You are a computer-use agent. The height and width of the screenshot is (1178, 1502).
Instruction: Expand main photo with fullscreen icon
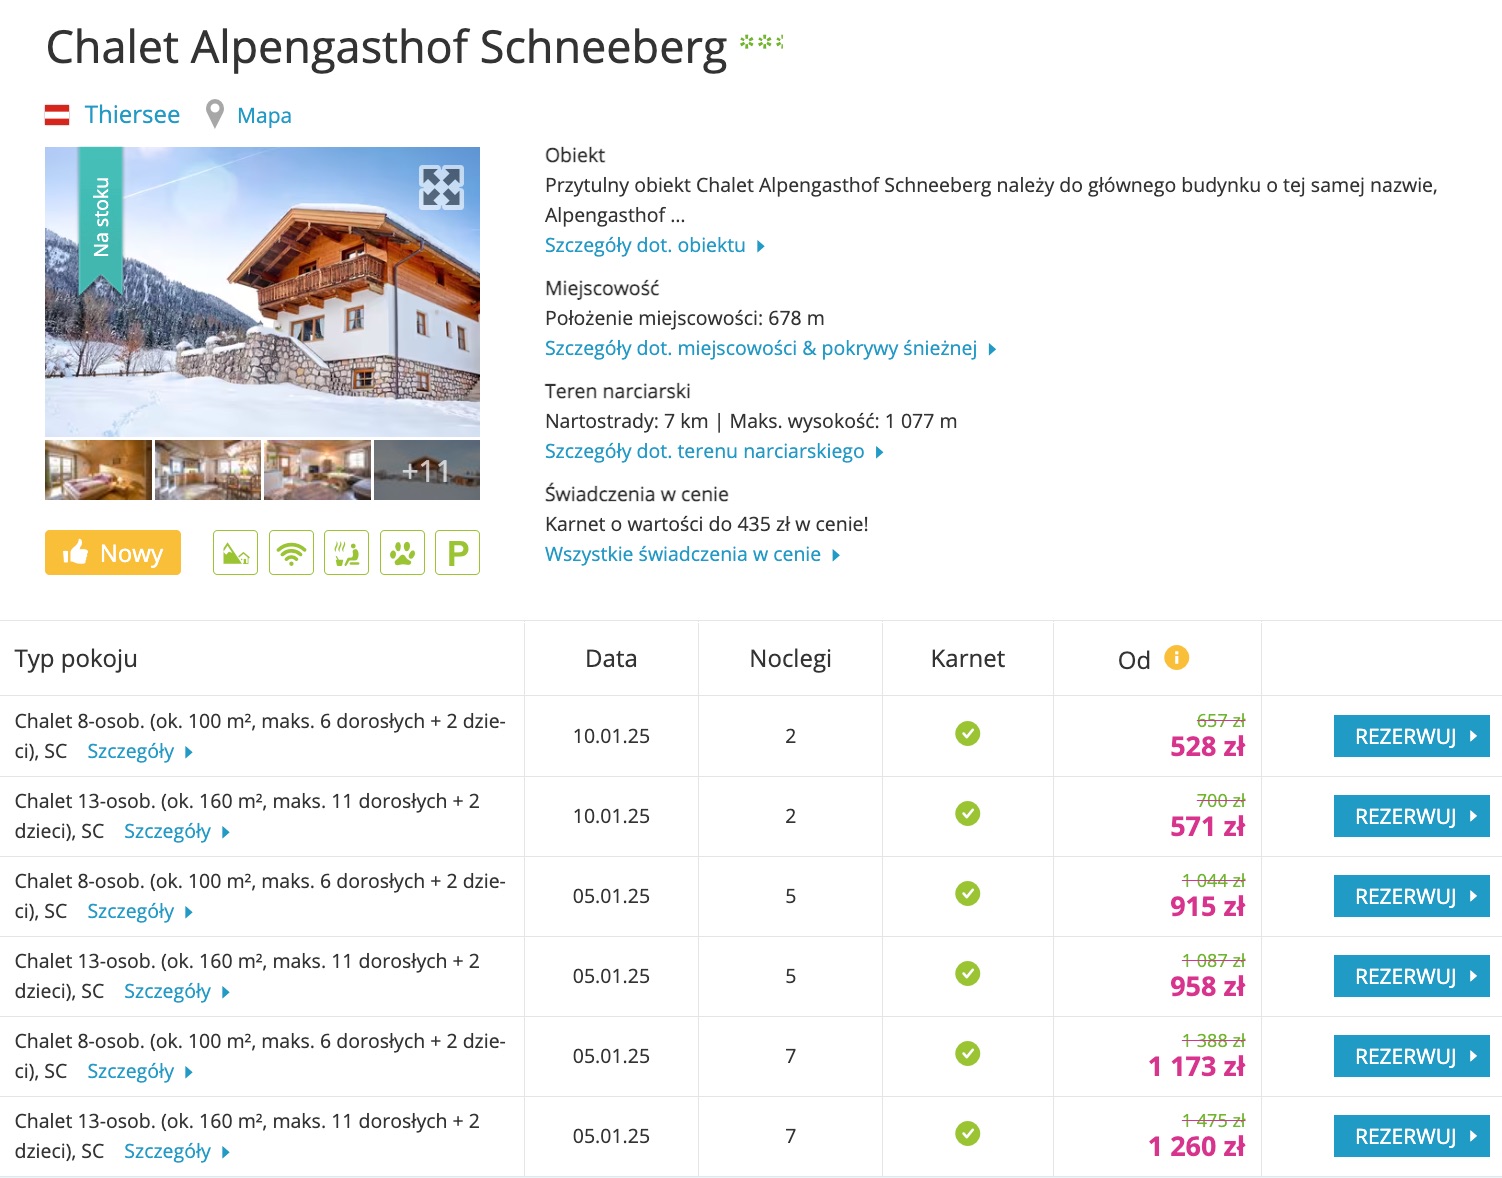[441, 187]
